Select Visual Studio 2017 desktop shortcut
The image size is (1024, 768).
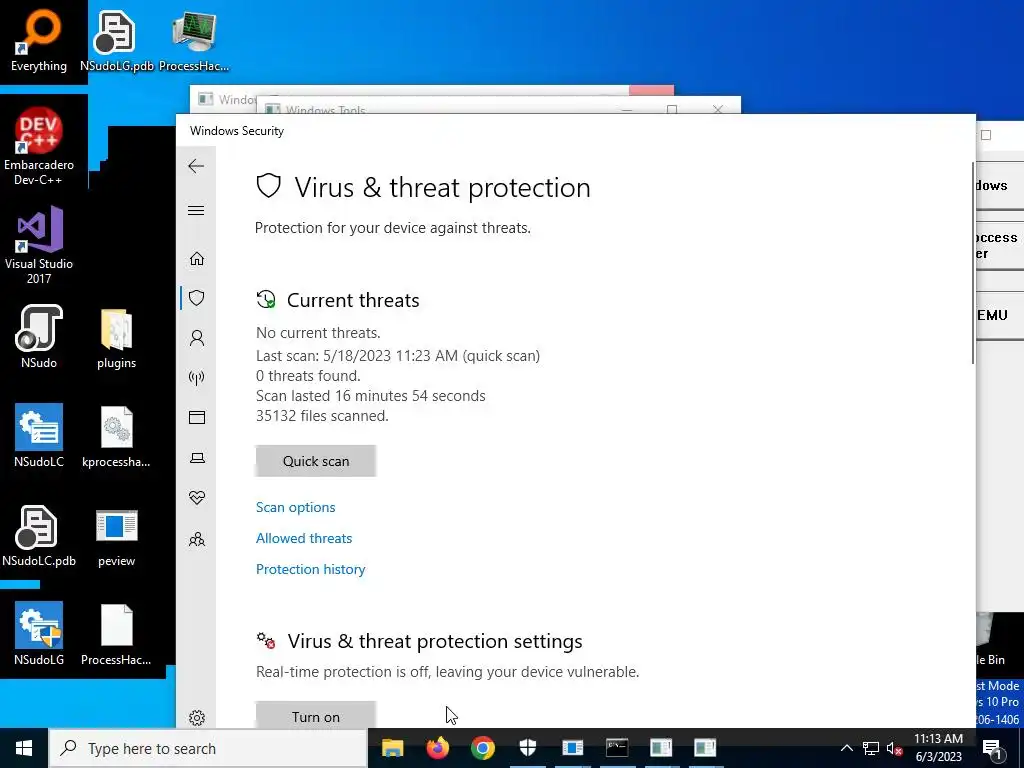[39, 246]
